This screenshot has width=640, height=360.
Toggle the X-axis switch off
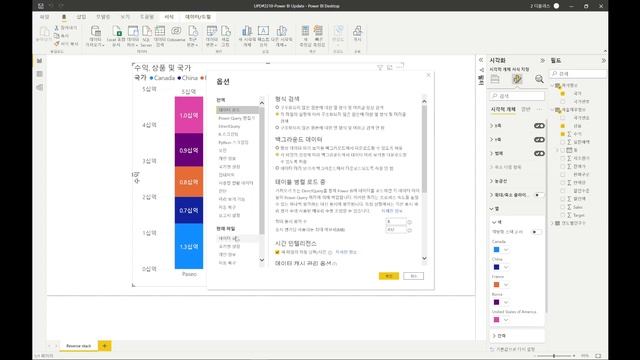click(x=539, y=126)
